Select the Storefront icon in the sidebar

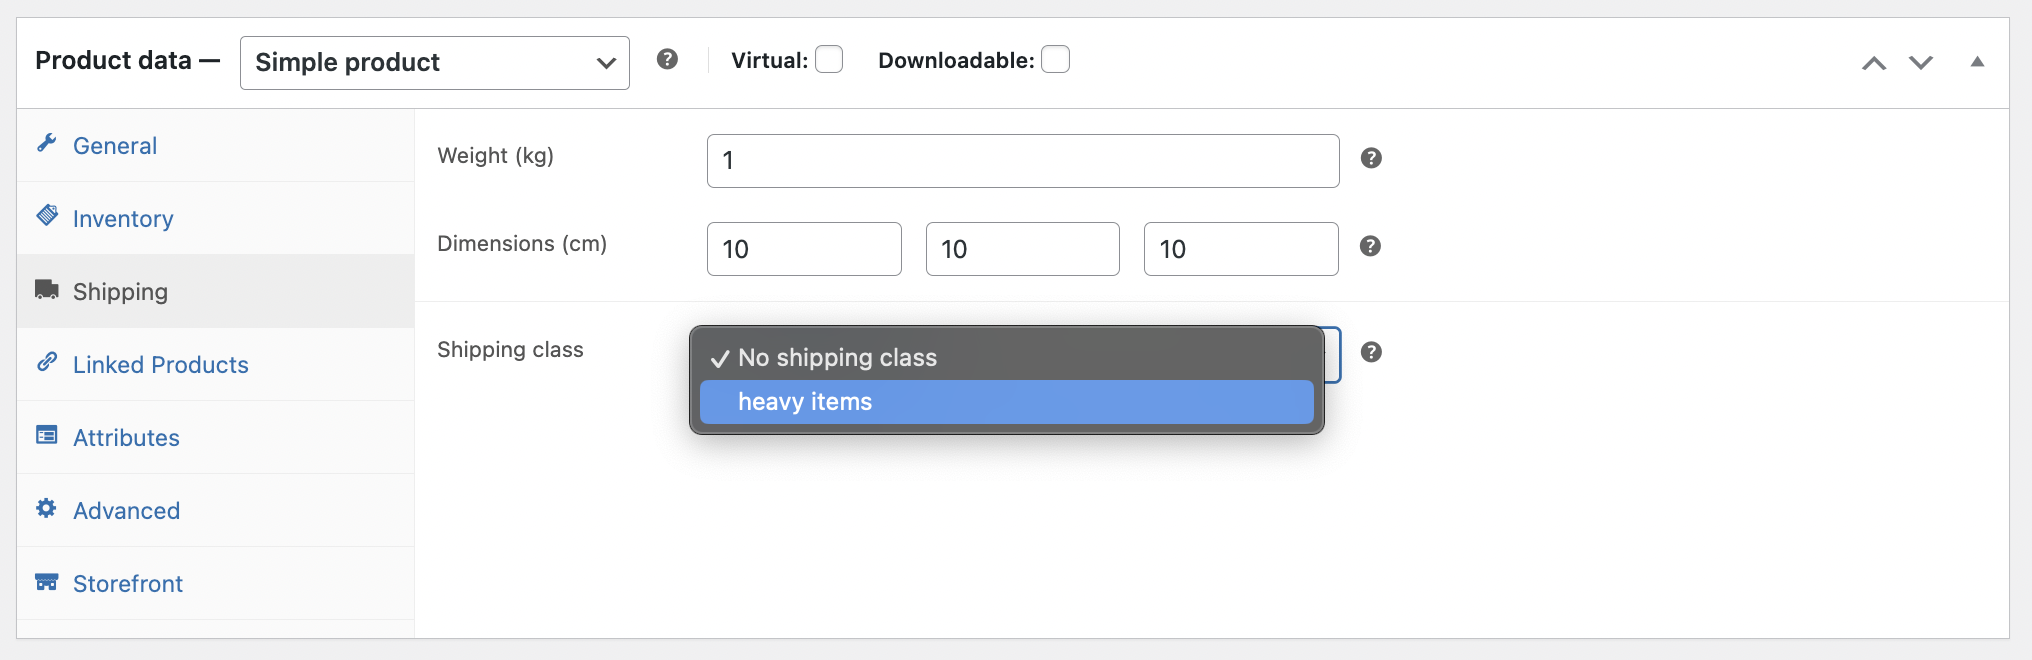click(x=46, y=582)
